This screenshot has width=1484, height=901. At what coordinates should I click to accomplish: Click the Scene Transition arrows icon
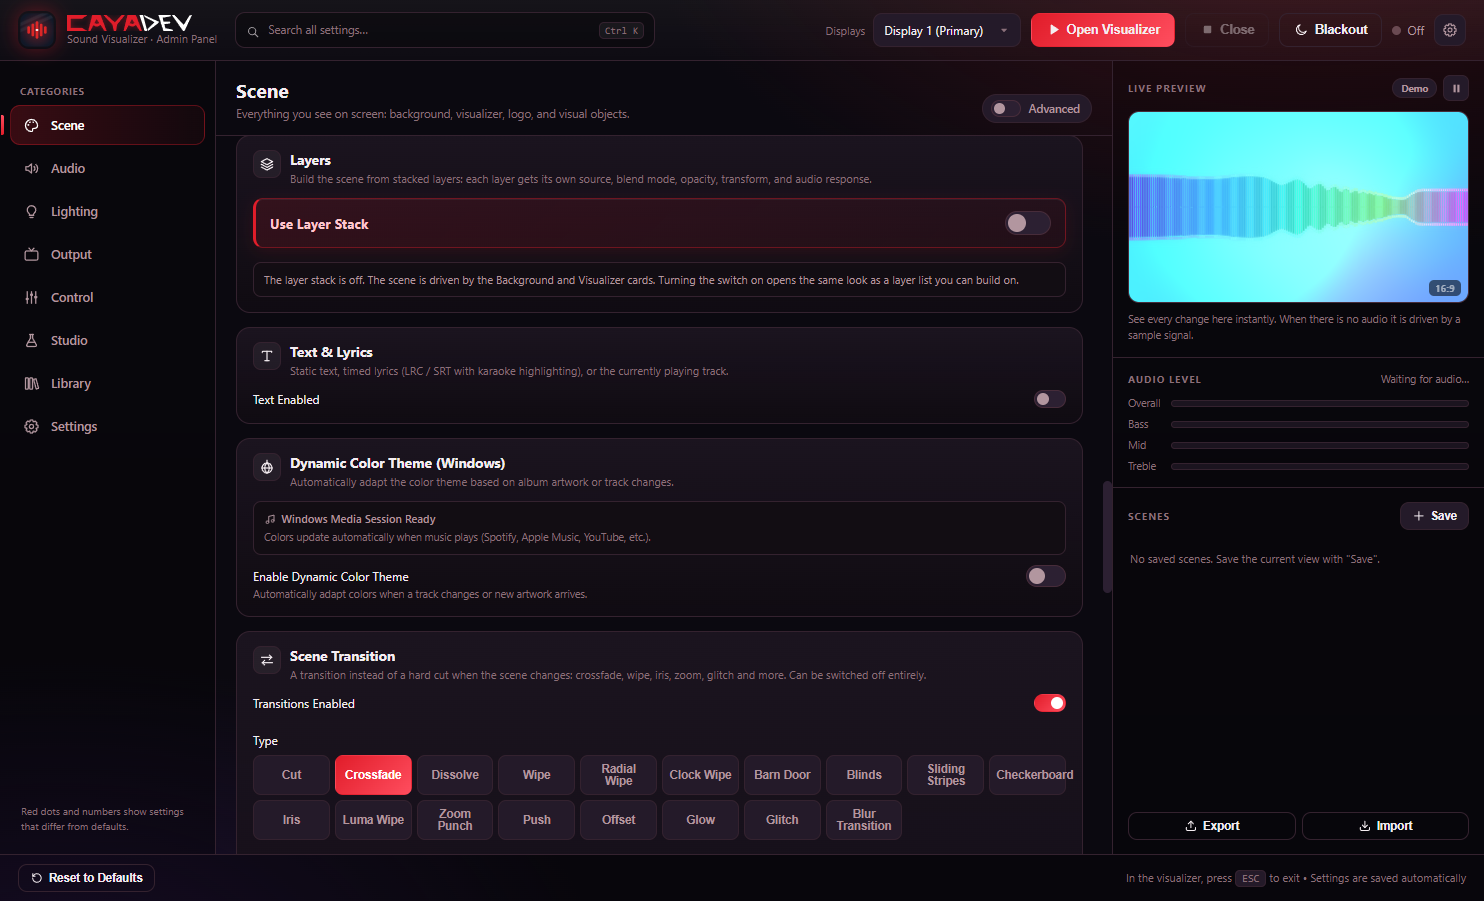coord(267,660)
